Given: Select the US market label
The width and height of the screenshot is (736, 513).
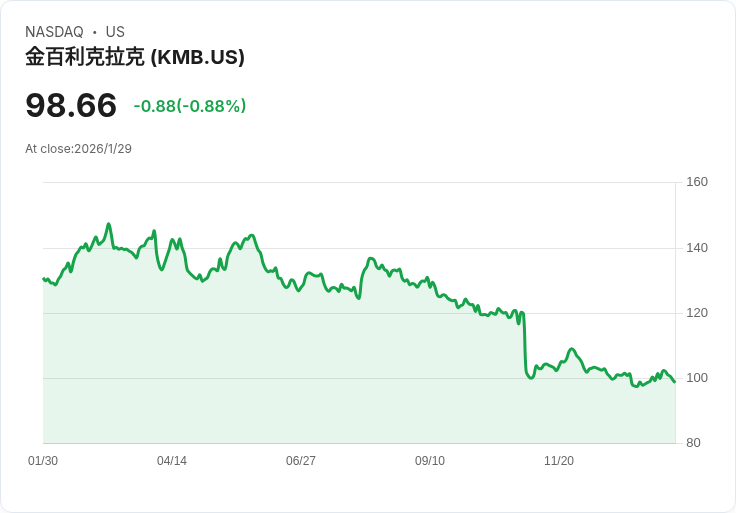Looking at the screenshot, I should [115, 32].
